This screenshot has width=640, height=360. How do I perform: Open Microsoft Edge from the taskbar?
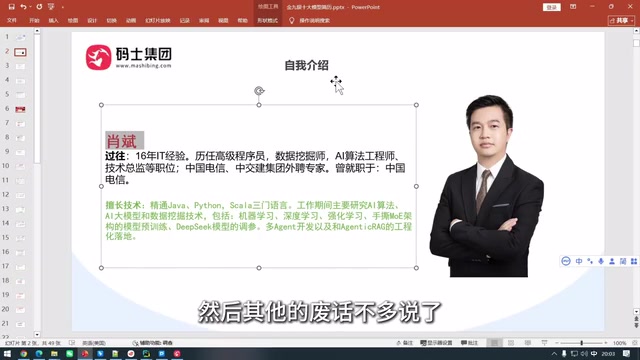pyautogui.click(x=39, y=353)
